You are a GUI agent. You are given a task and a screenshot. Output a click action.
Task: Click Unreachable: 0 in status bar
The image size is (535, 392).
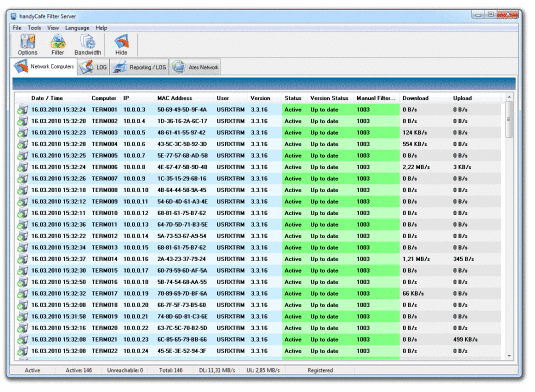click(x=125, y=371)
